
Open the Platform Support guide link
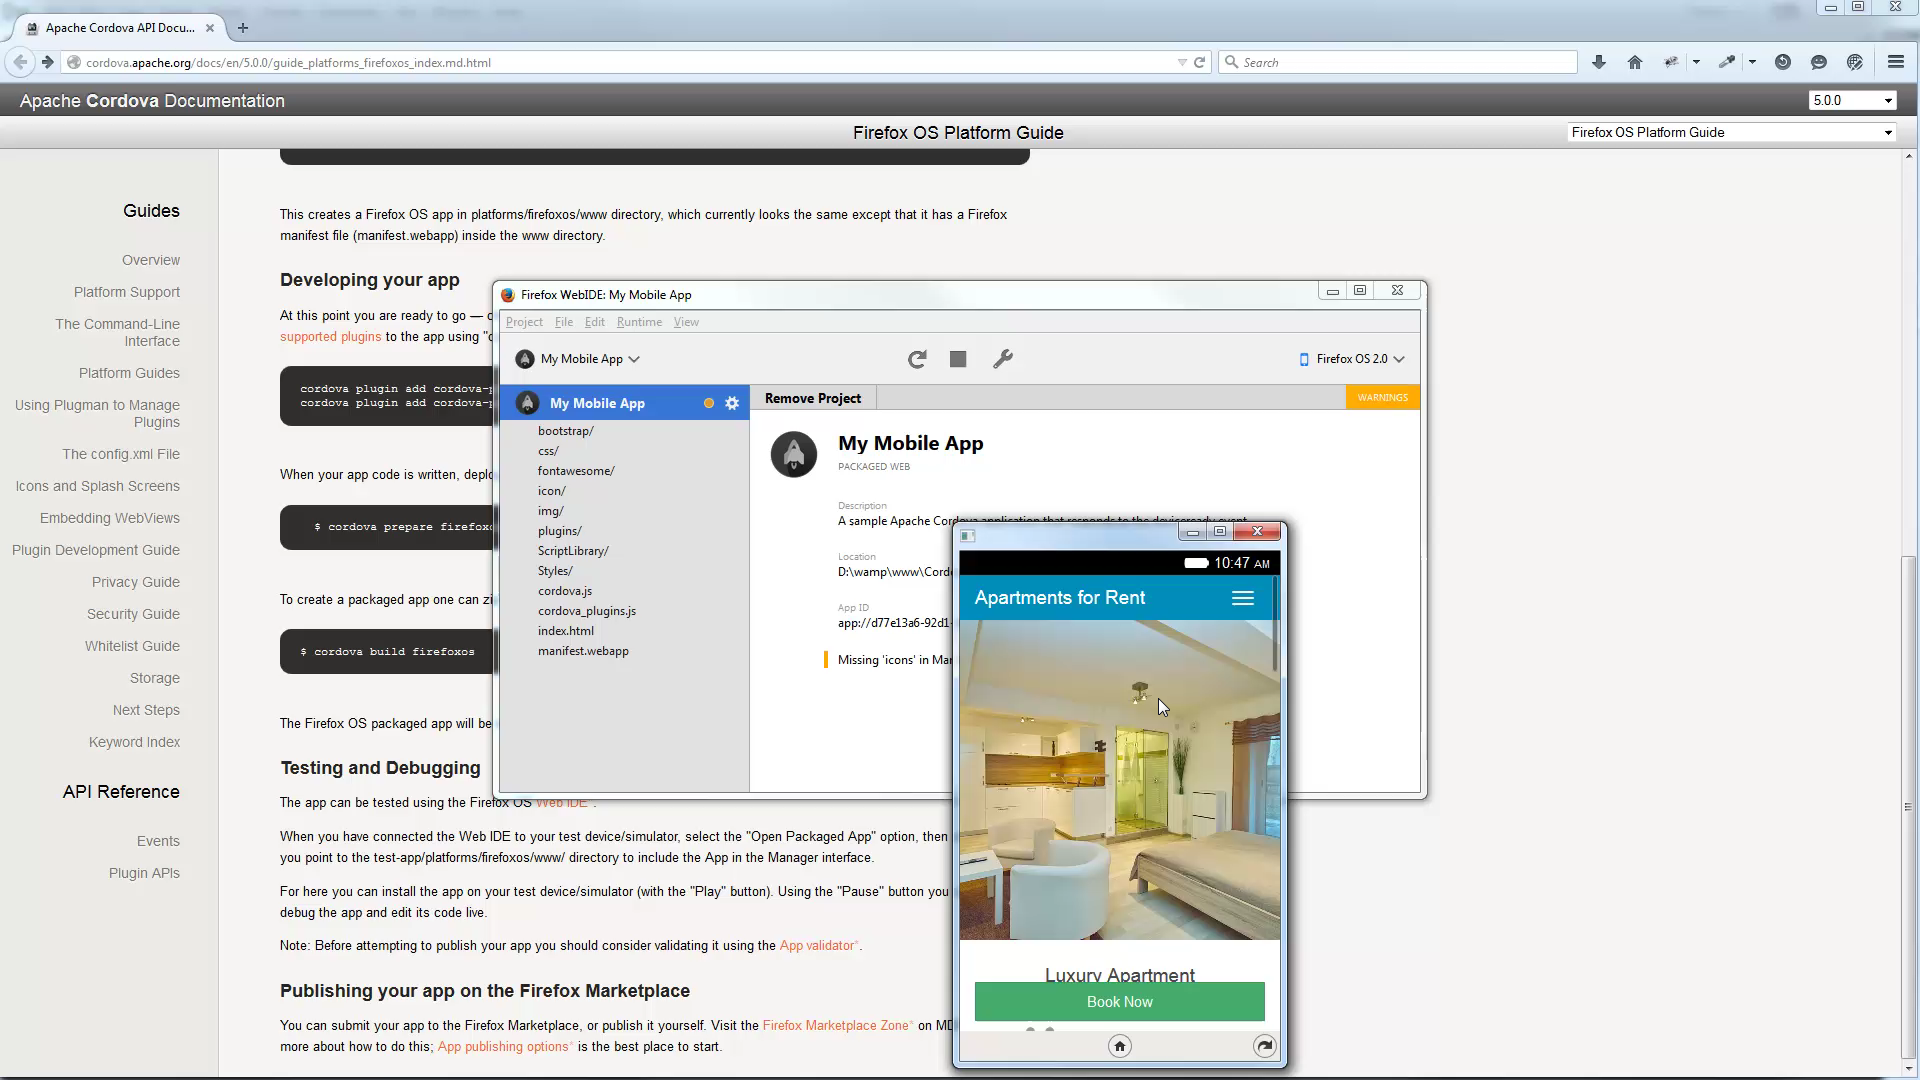(x=127, y=292)
